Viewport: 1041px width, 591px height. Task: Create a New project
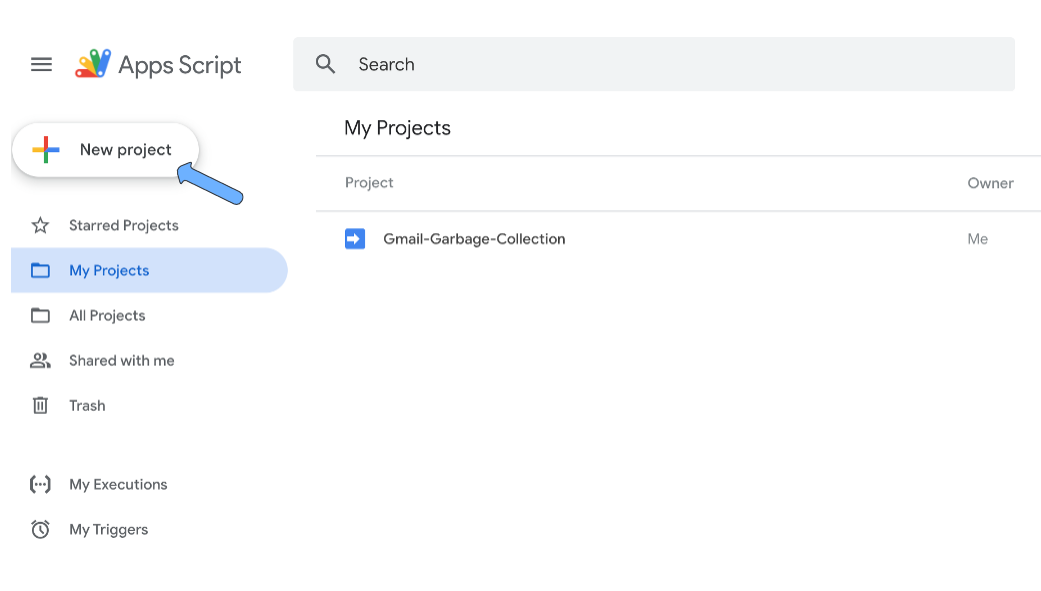pyautogui.click(x=106, y=150)
